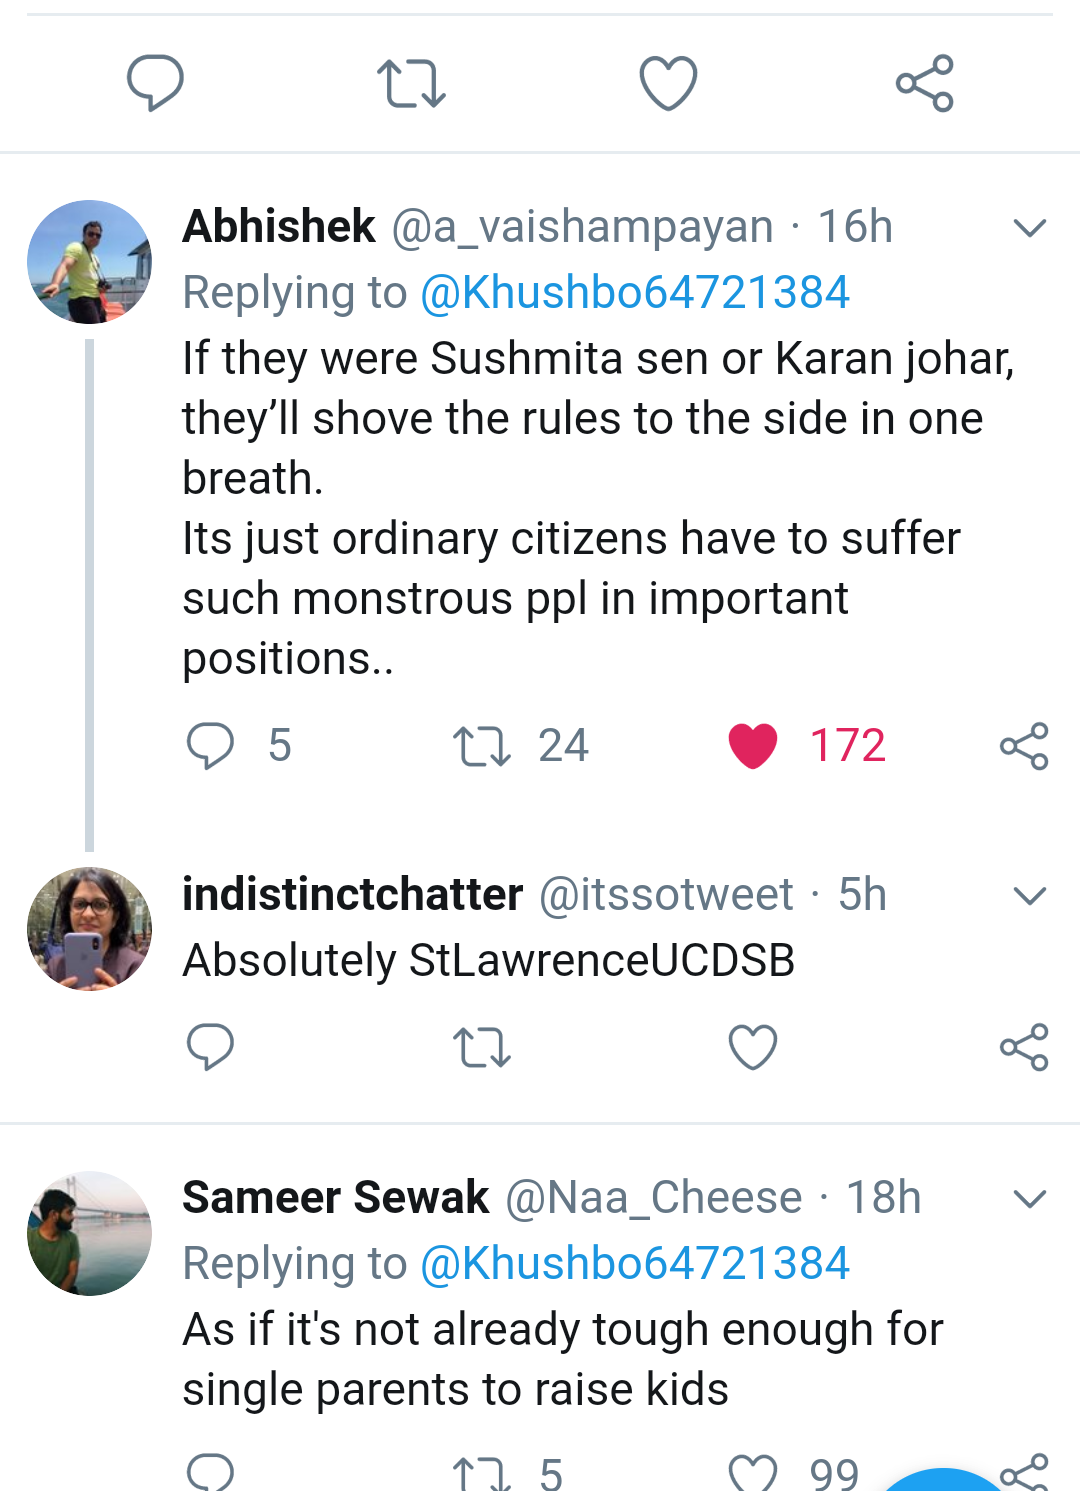Like the top tweet
The image size is (1080, 1491).
click(x=668, y=83)
